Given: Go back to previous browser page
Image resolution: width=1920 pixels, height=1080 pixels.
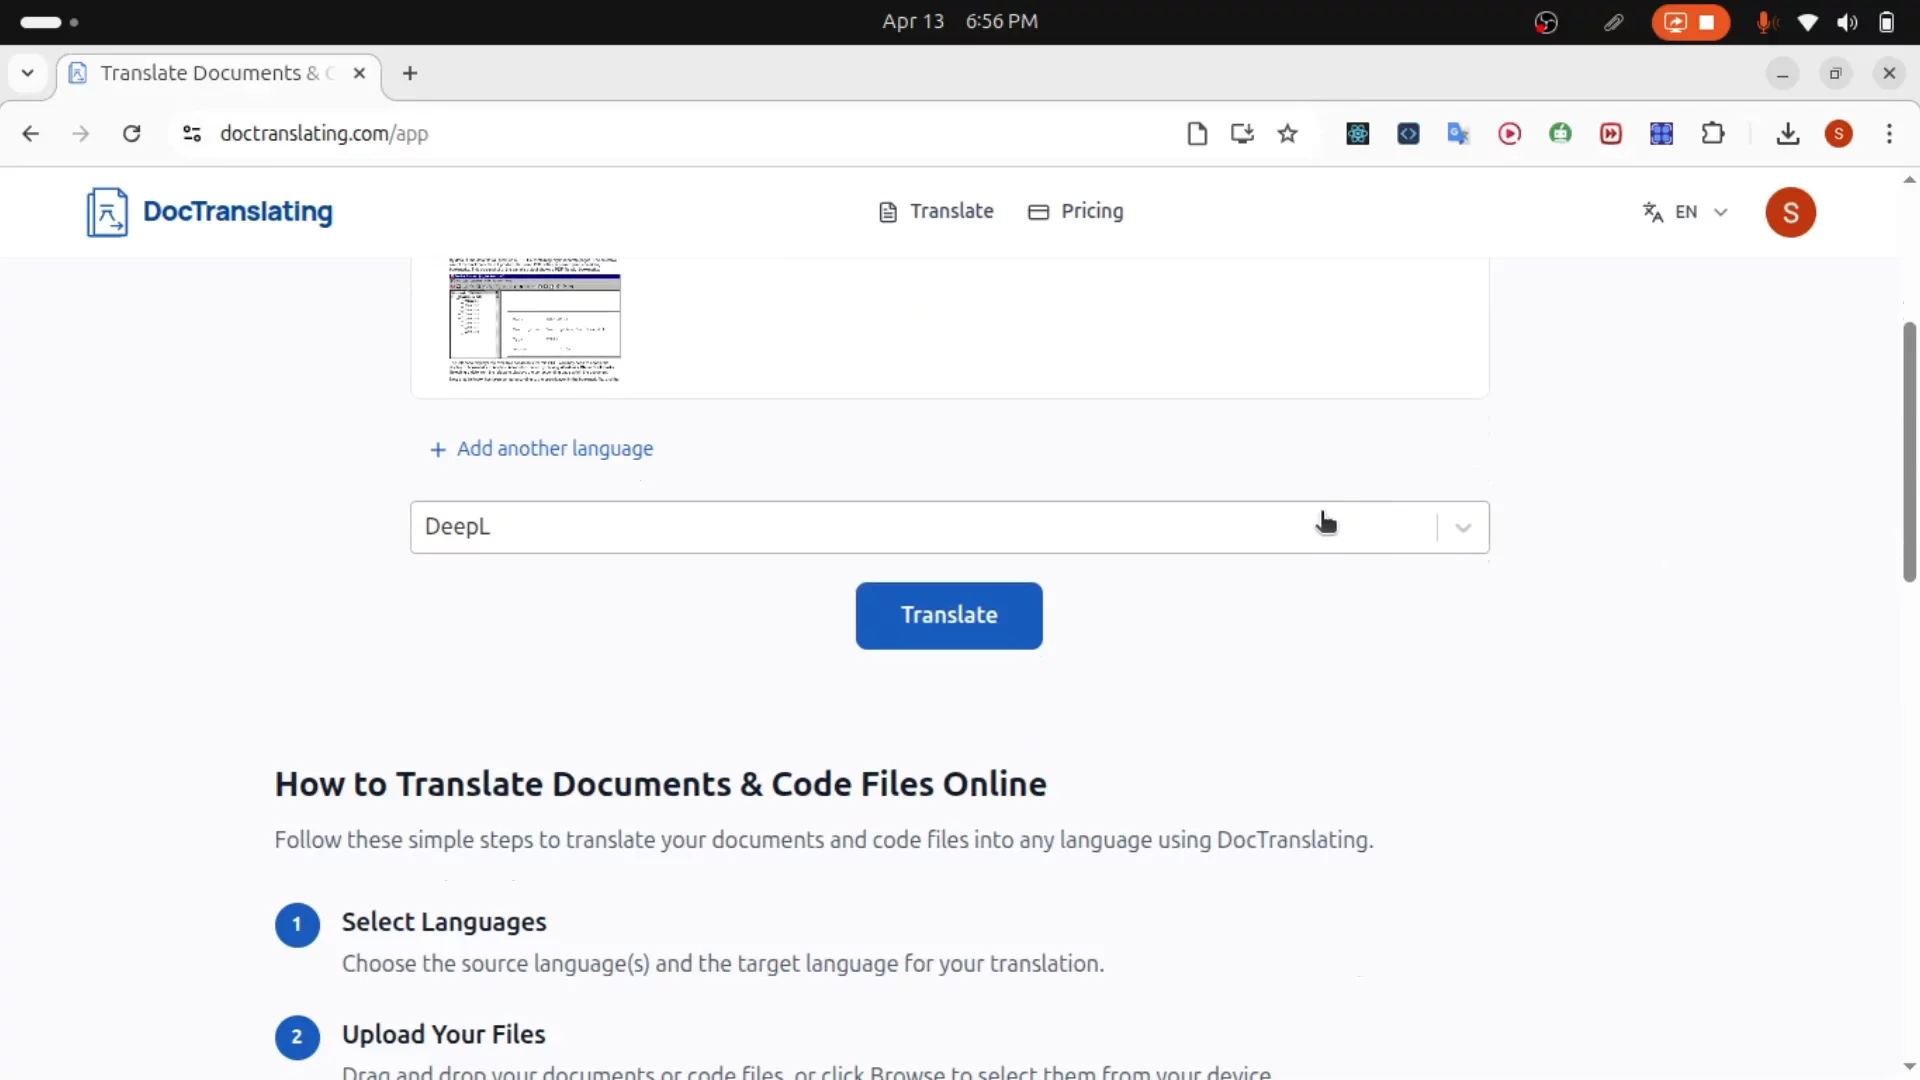Looking at the screenshot, I should [31, 134].
